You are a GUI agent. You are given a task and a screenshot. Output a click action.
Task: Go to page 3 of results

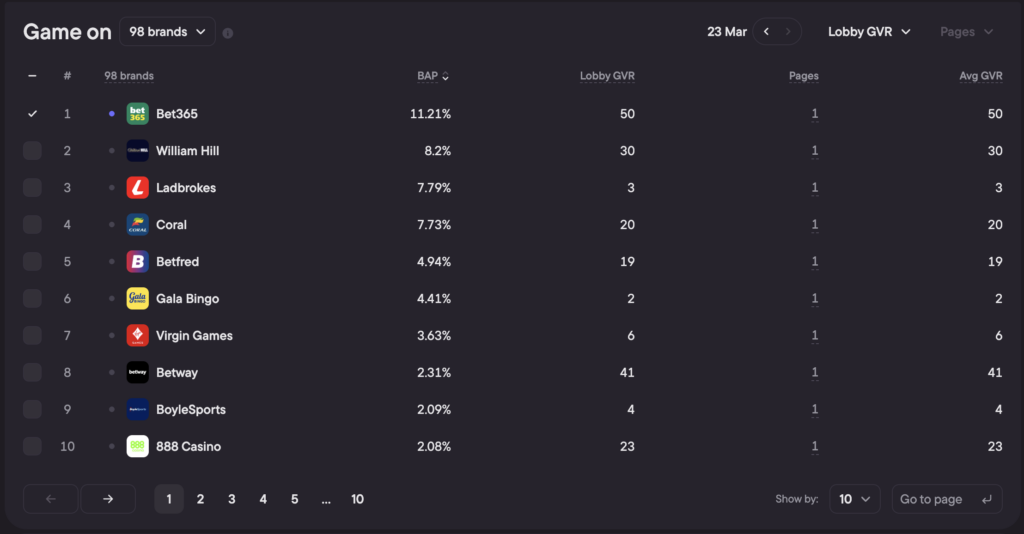click(232, 499)
